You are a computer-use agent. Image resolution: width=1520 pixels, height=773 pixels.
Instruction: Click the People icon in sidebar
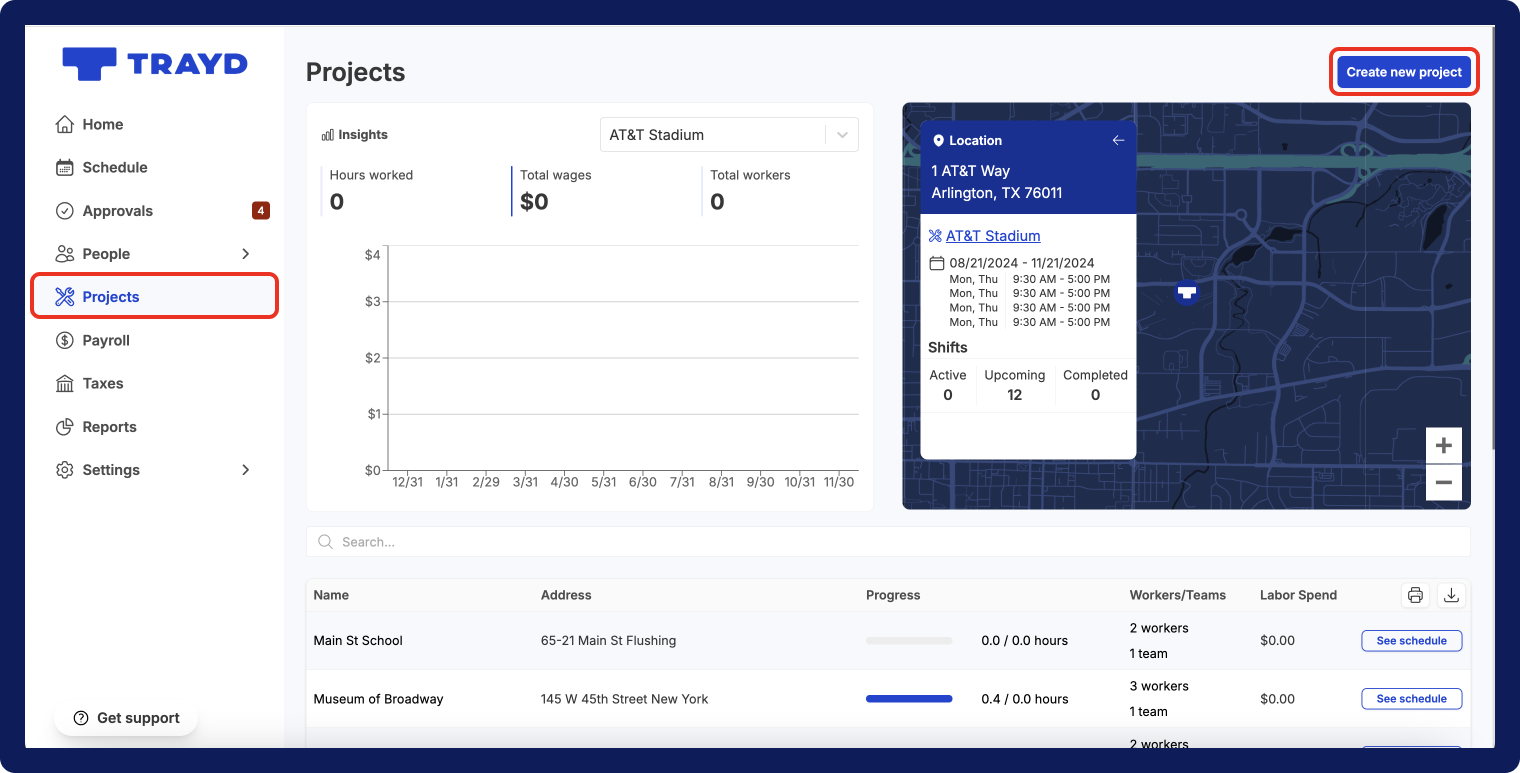click(x=65, y=254)
